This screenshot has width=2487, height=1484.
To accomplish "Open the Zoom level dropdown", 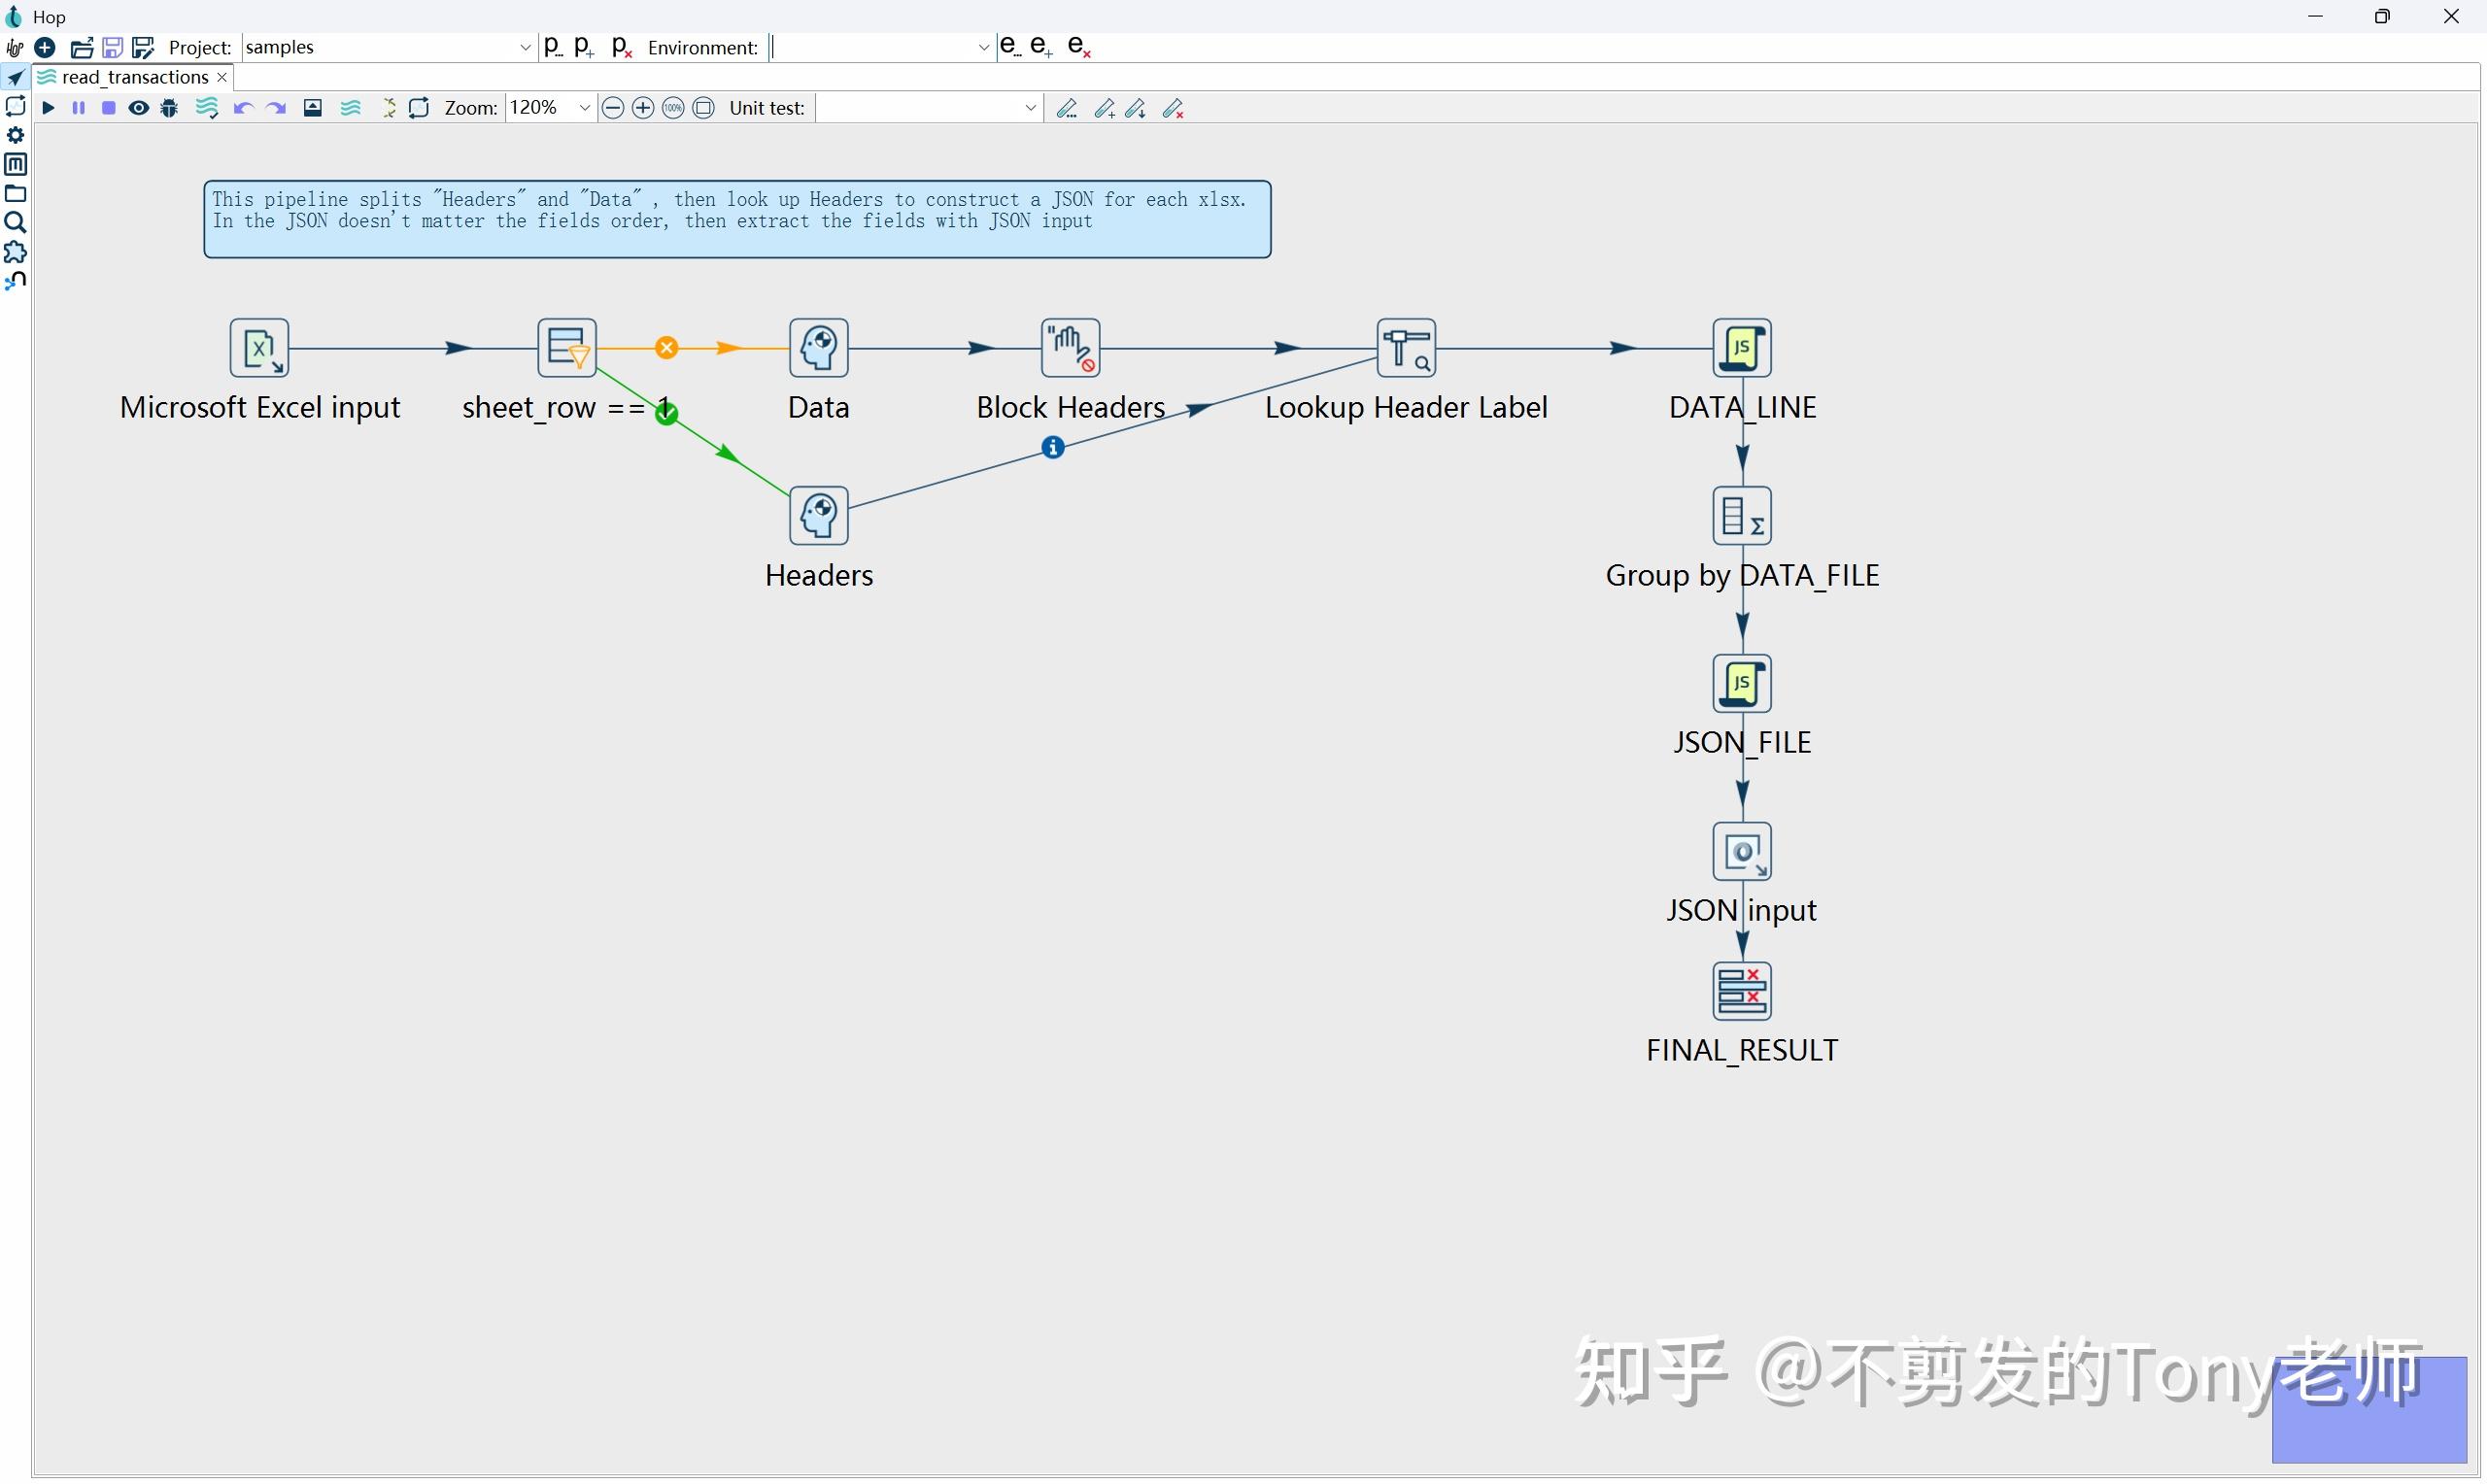I will coord(583,107).
